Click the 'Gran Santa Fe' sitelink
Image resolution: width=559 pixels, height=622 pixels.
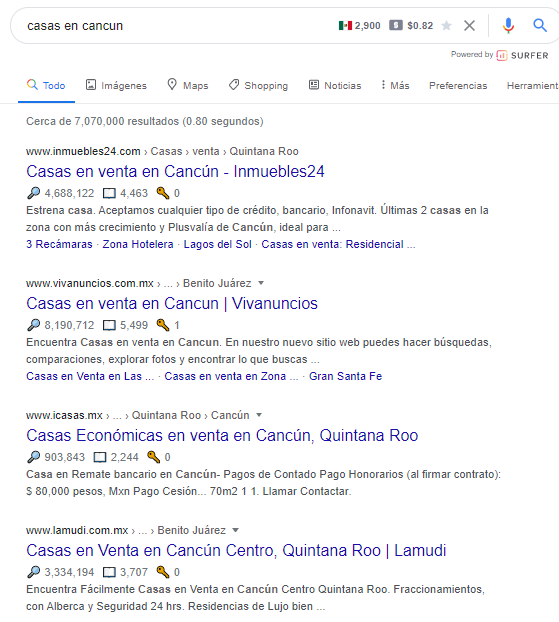coord(346,376)
